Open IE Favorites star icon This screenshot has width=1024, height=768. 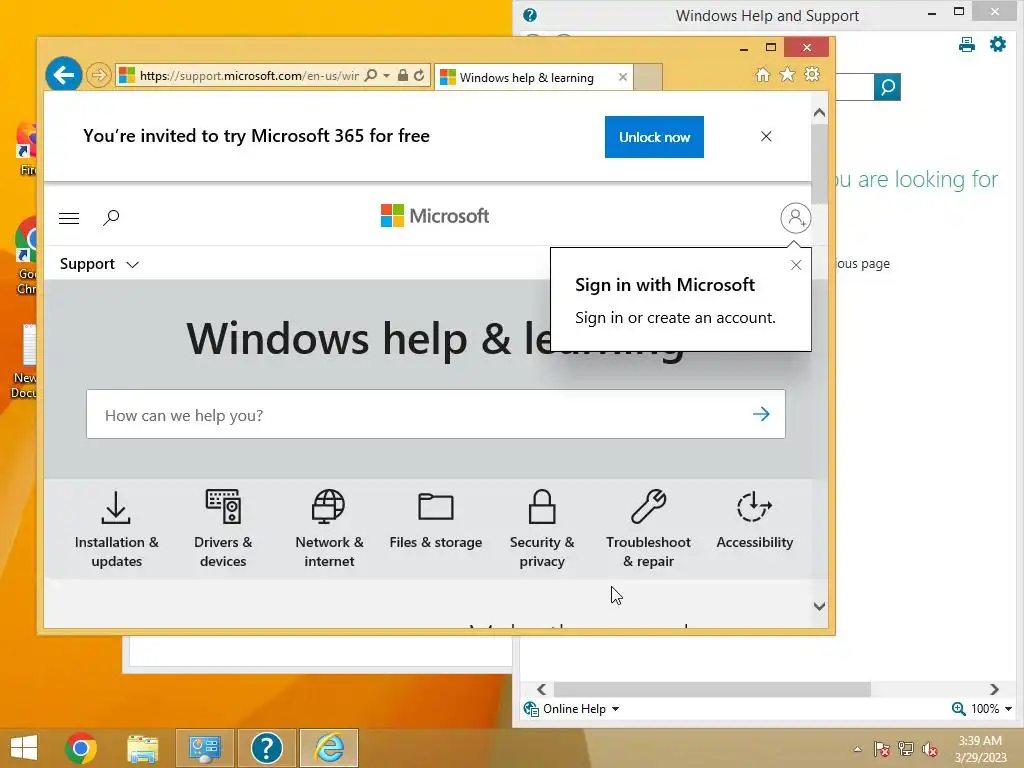point(788,75)
